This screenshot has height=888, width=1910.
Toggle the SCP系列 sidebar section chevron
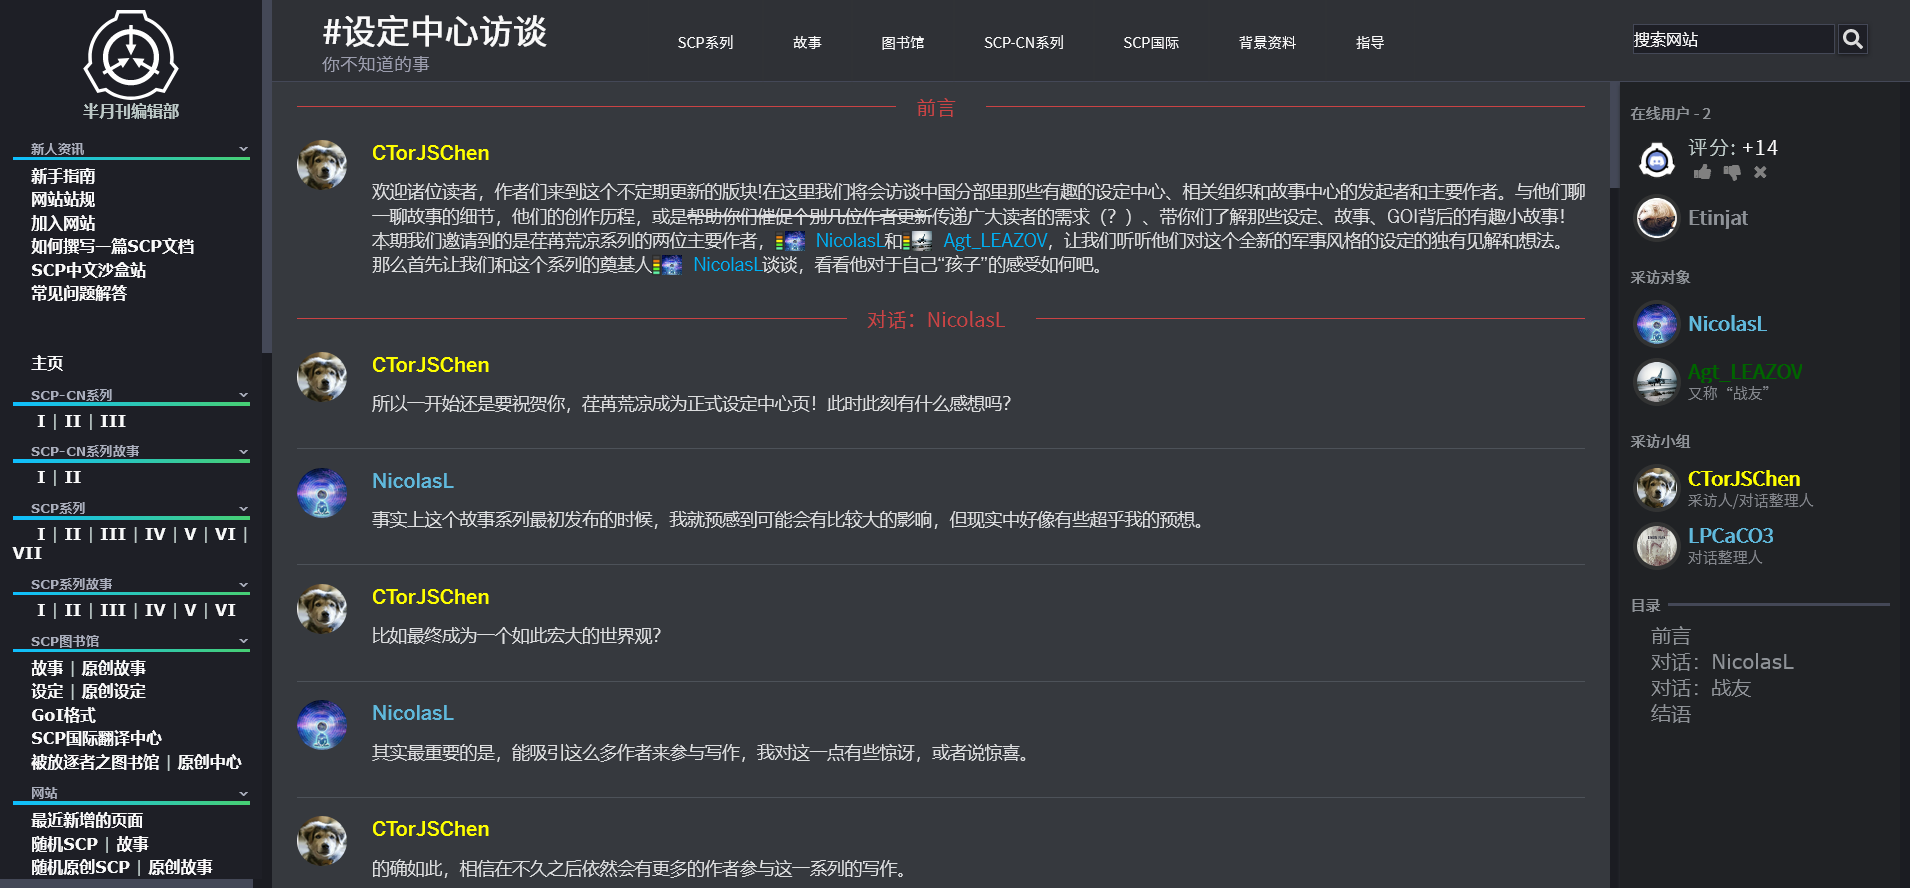pyautogui.click(x=243, y=508)
